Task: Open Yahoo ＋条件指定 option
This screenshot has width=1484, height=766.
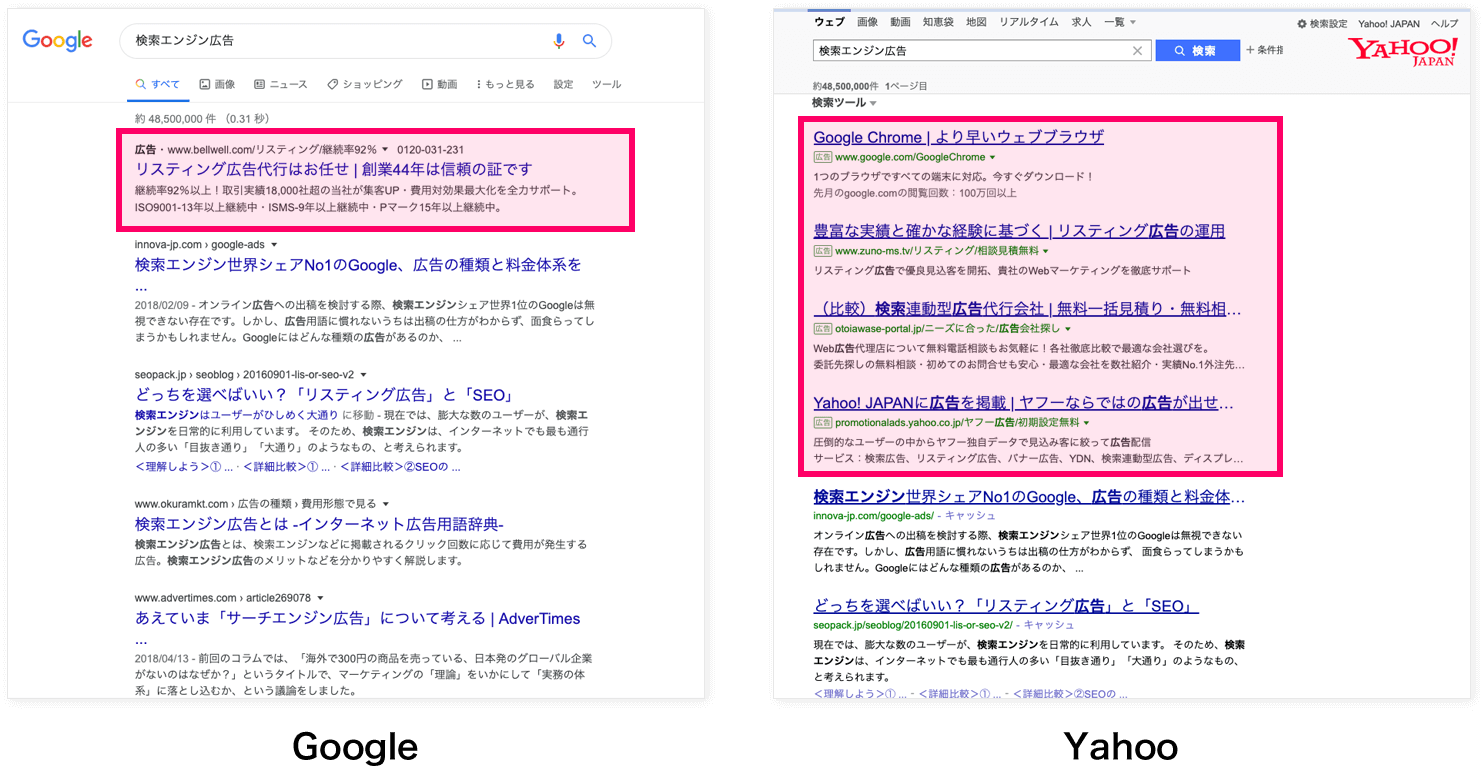Action: [x=1264, y=50]
